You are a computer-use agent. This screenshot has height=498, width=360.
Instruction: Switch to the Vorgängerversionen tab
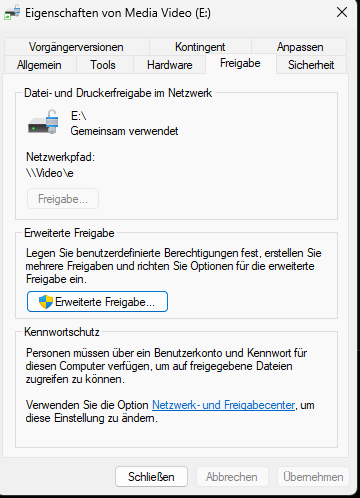76,47
